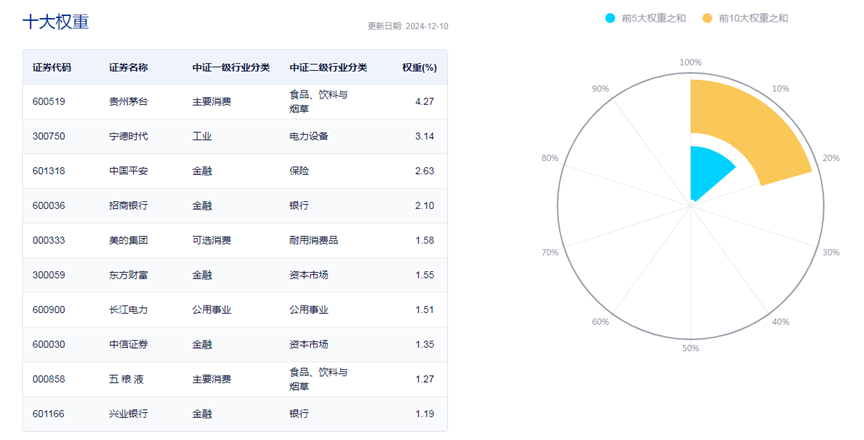The height and width of the screenshot is (440, 864).
Task: Click weight value 4.27
Action: coord(424,101)
